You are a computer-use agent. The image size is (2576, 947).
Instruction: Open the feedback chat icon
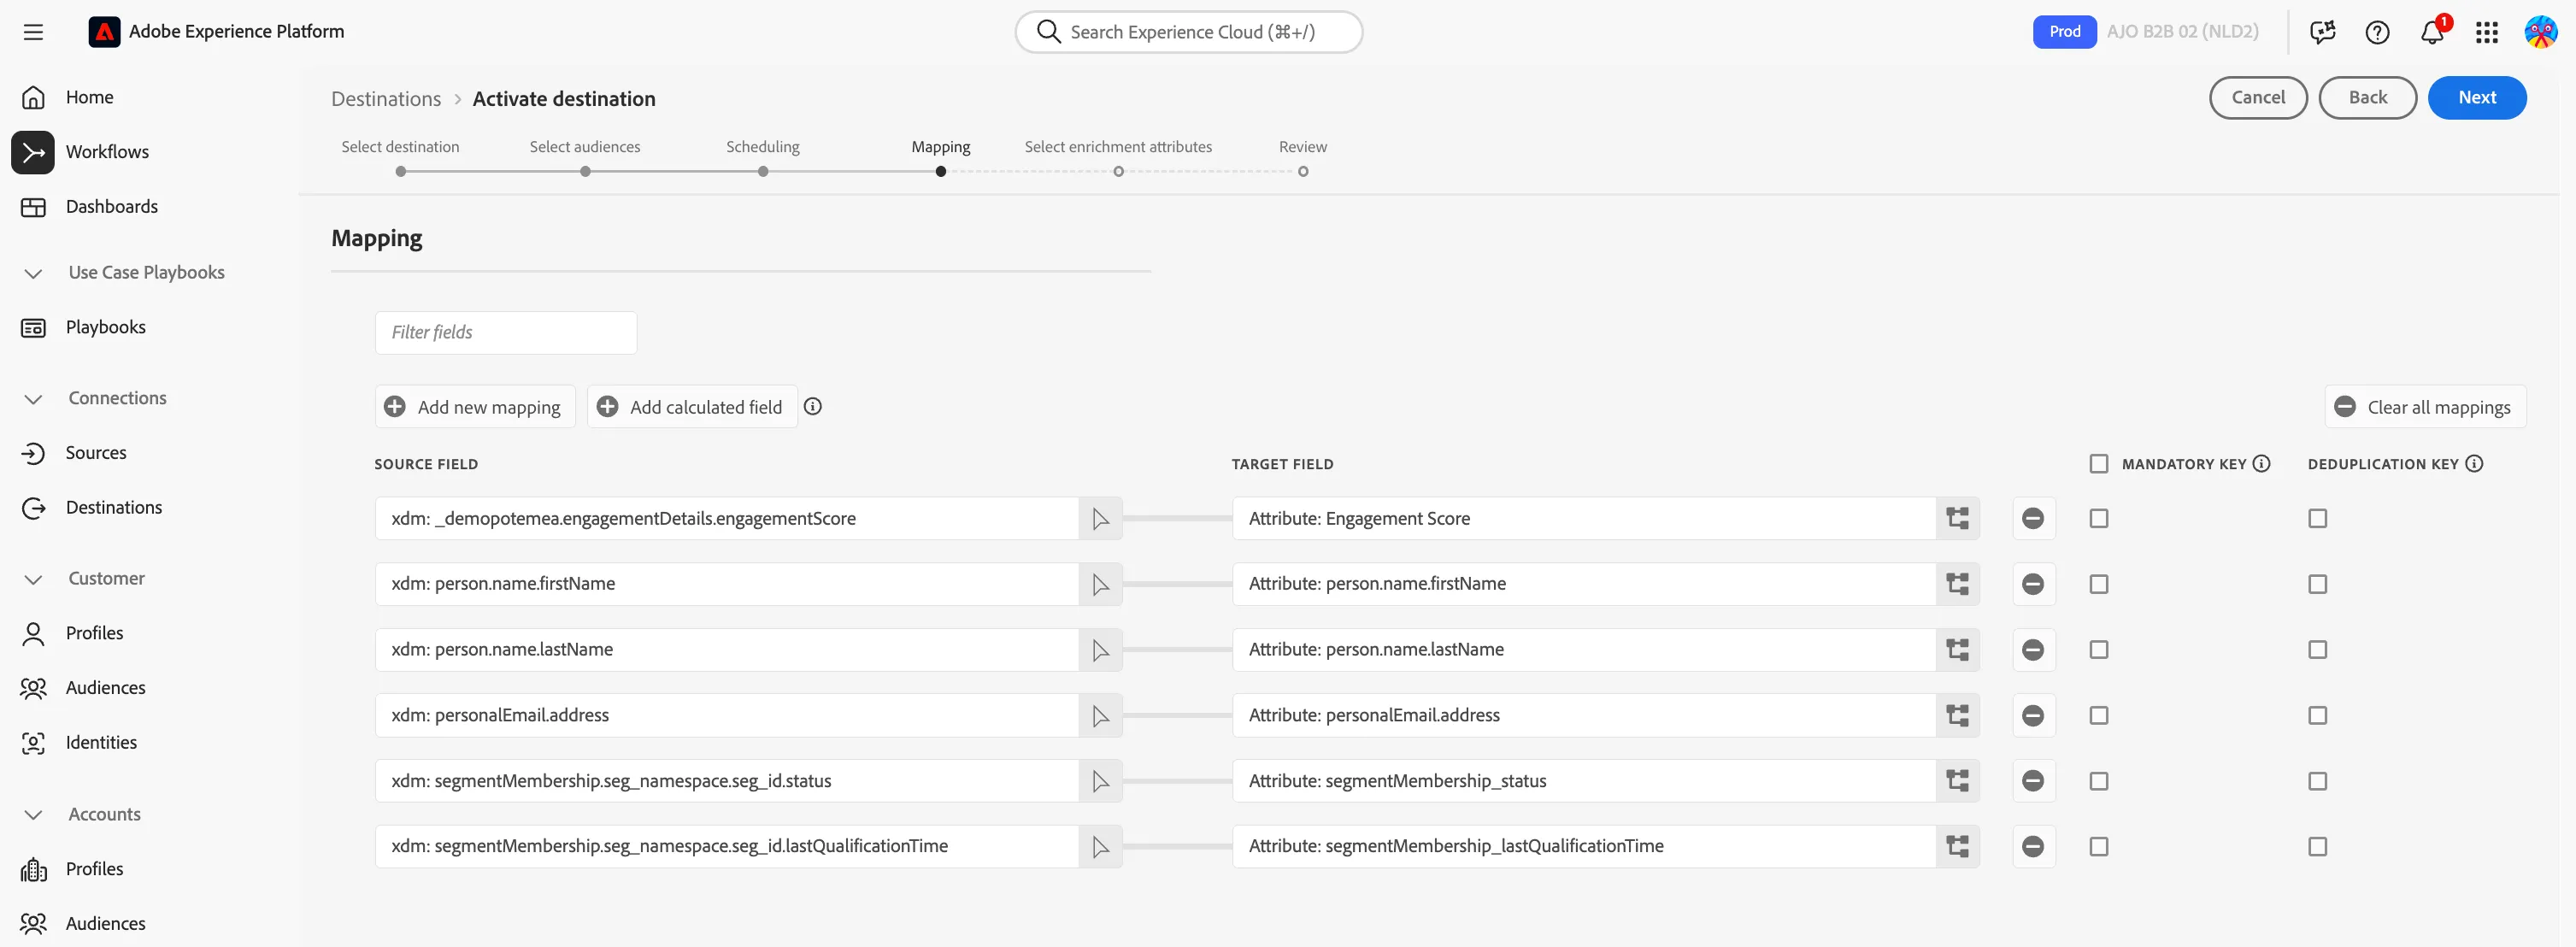(x=2322, y=32)
